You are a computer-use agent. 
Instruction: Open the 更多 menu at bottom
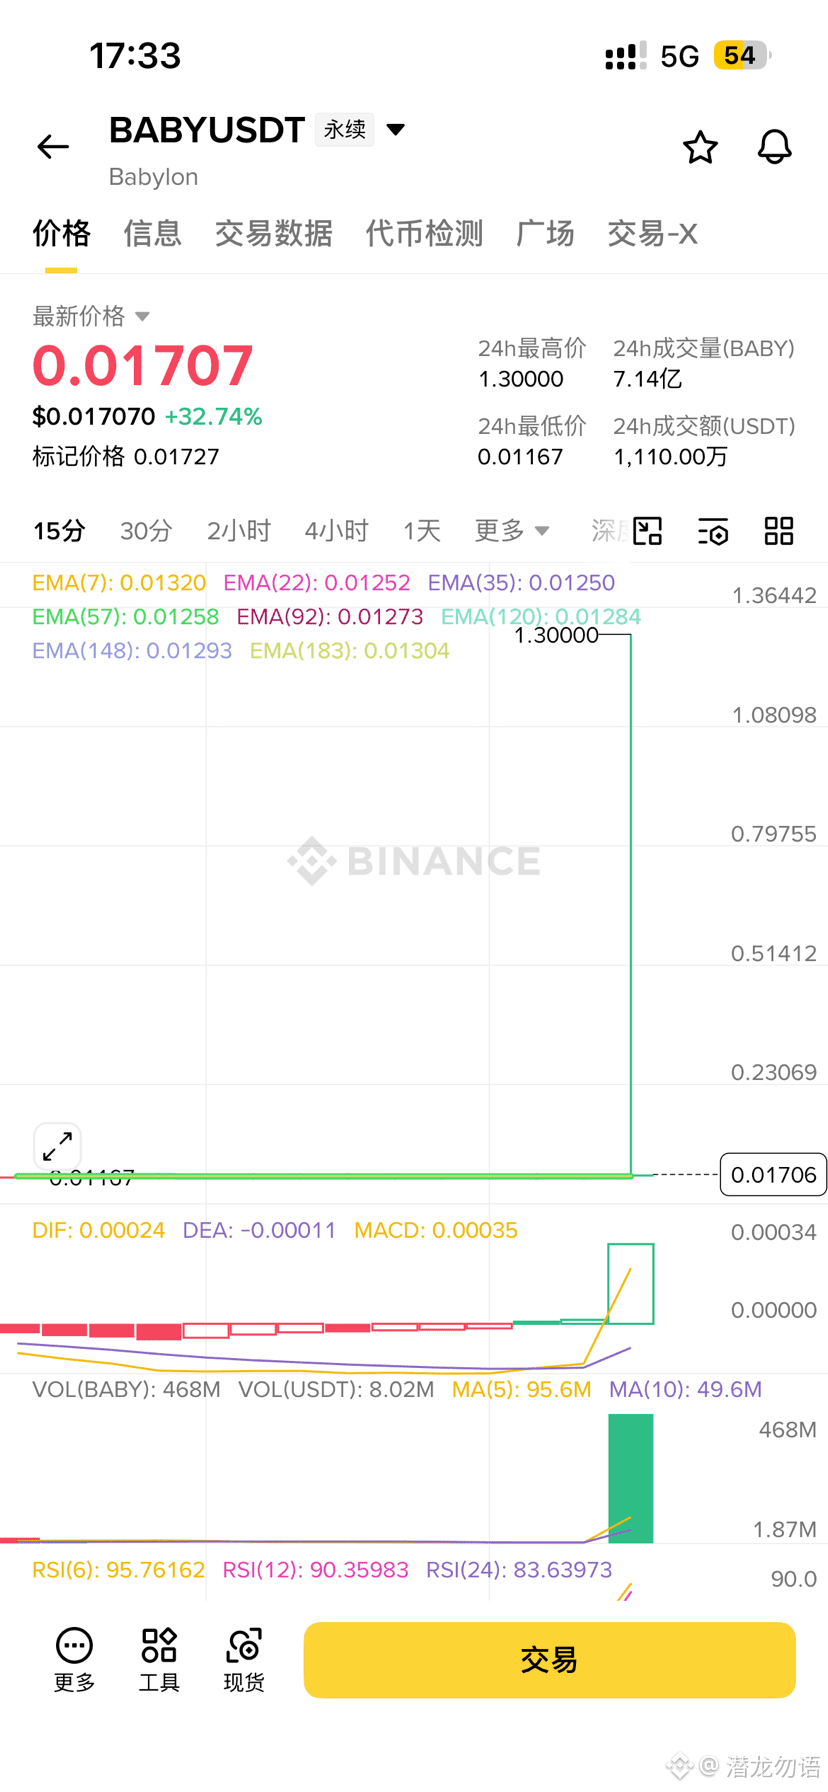click(74, 1660)
